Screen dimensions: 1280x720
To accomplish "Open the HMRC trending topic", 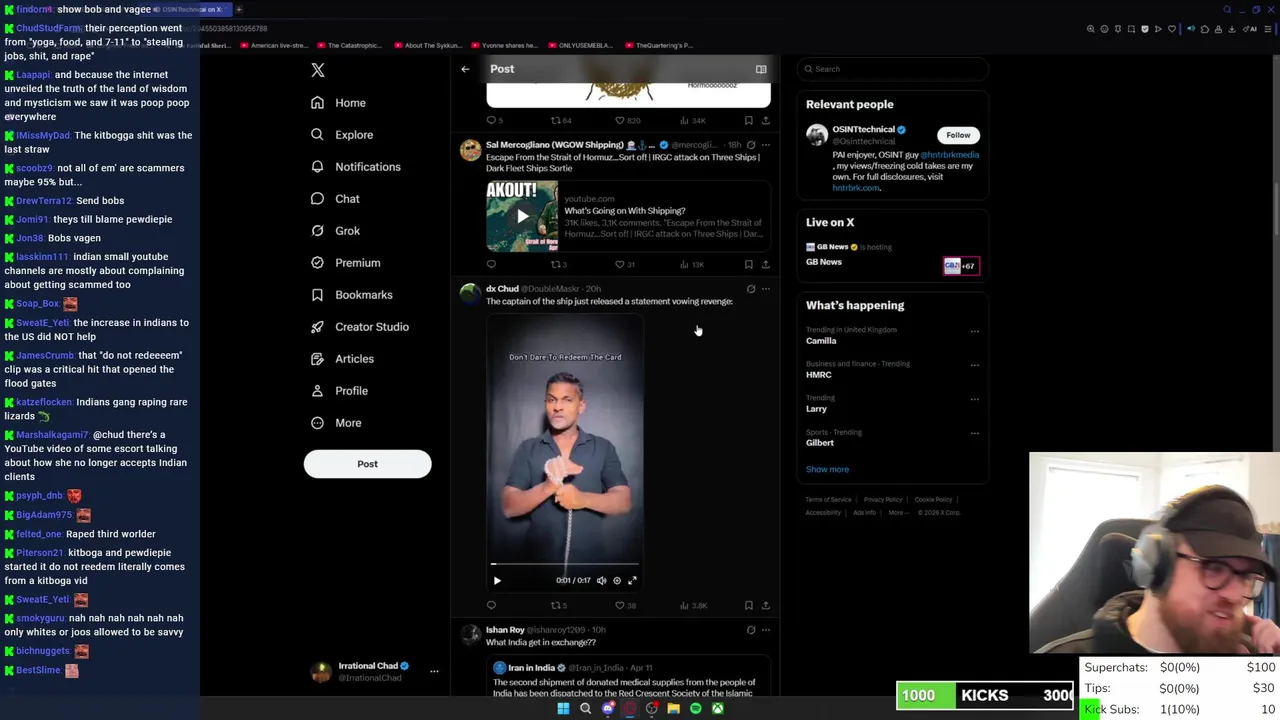I will 819,375.
